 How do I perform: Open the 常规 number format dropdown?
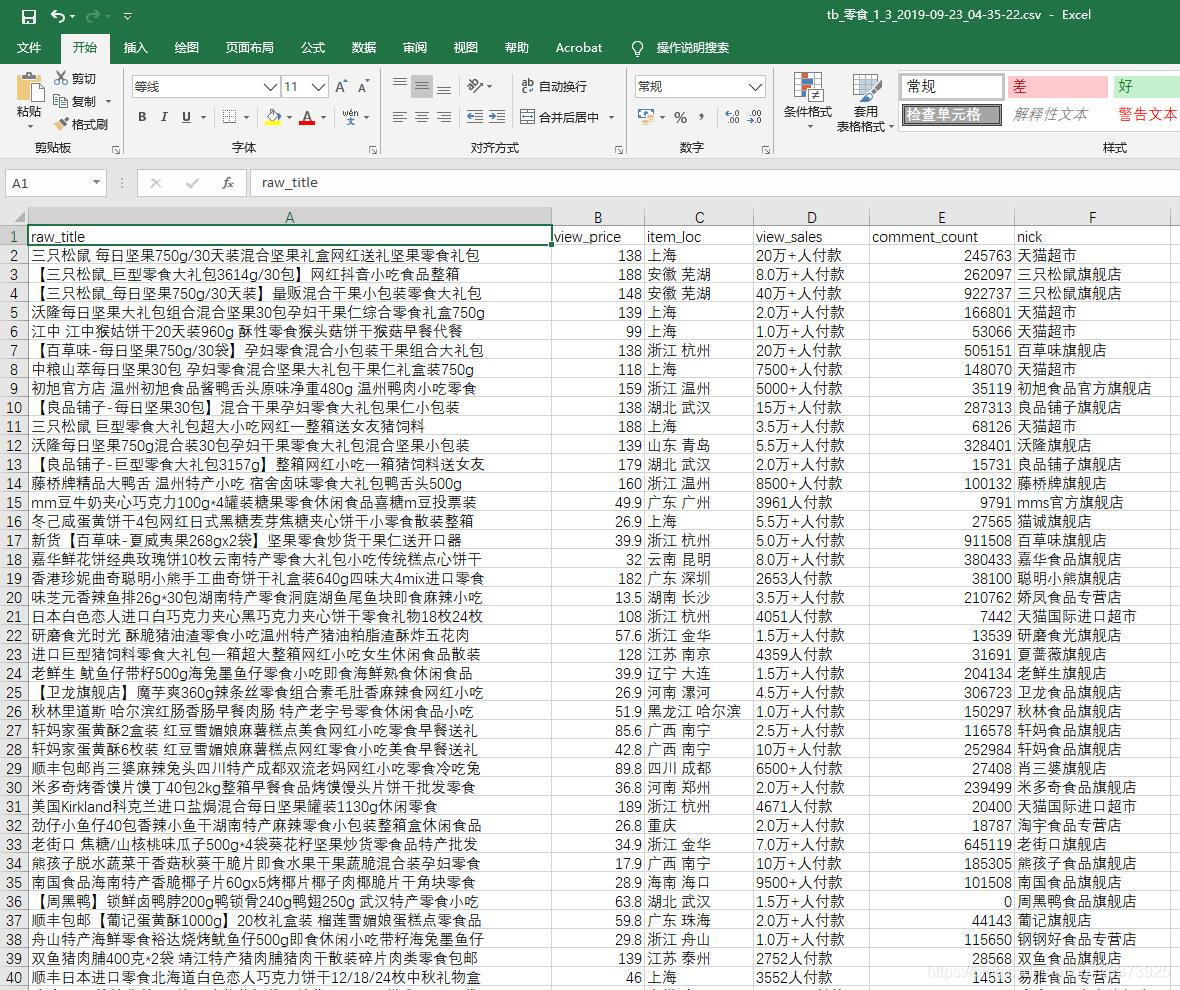756,87
